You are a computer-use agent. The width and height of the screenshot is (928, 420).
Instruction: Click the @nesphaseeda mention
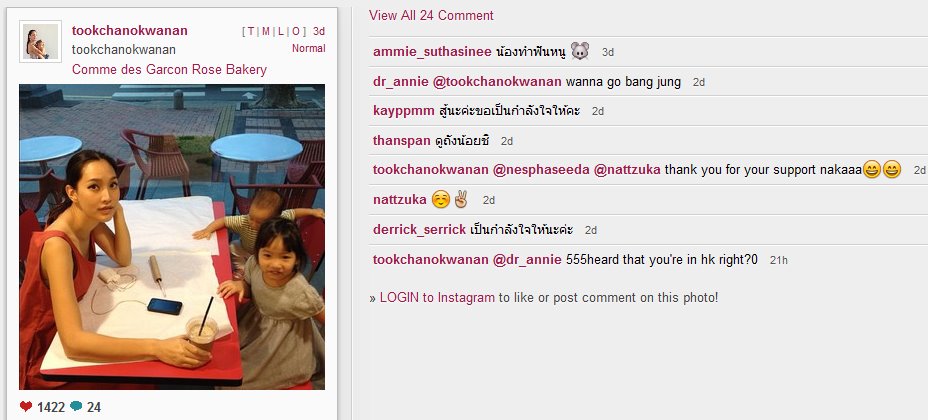(x=541, y=170)
